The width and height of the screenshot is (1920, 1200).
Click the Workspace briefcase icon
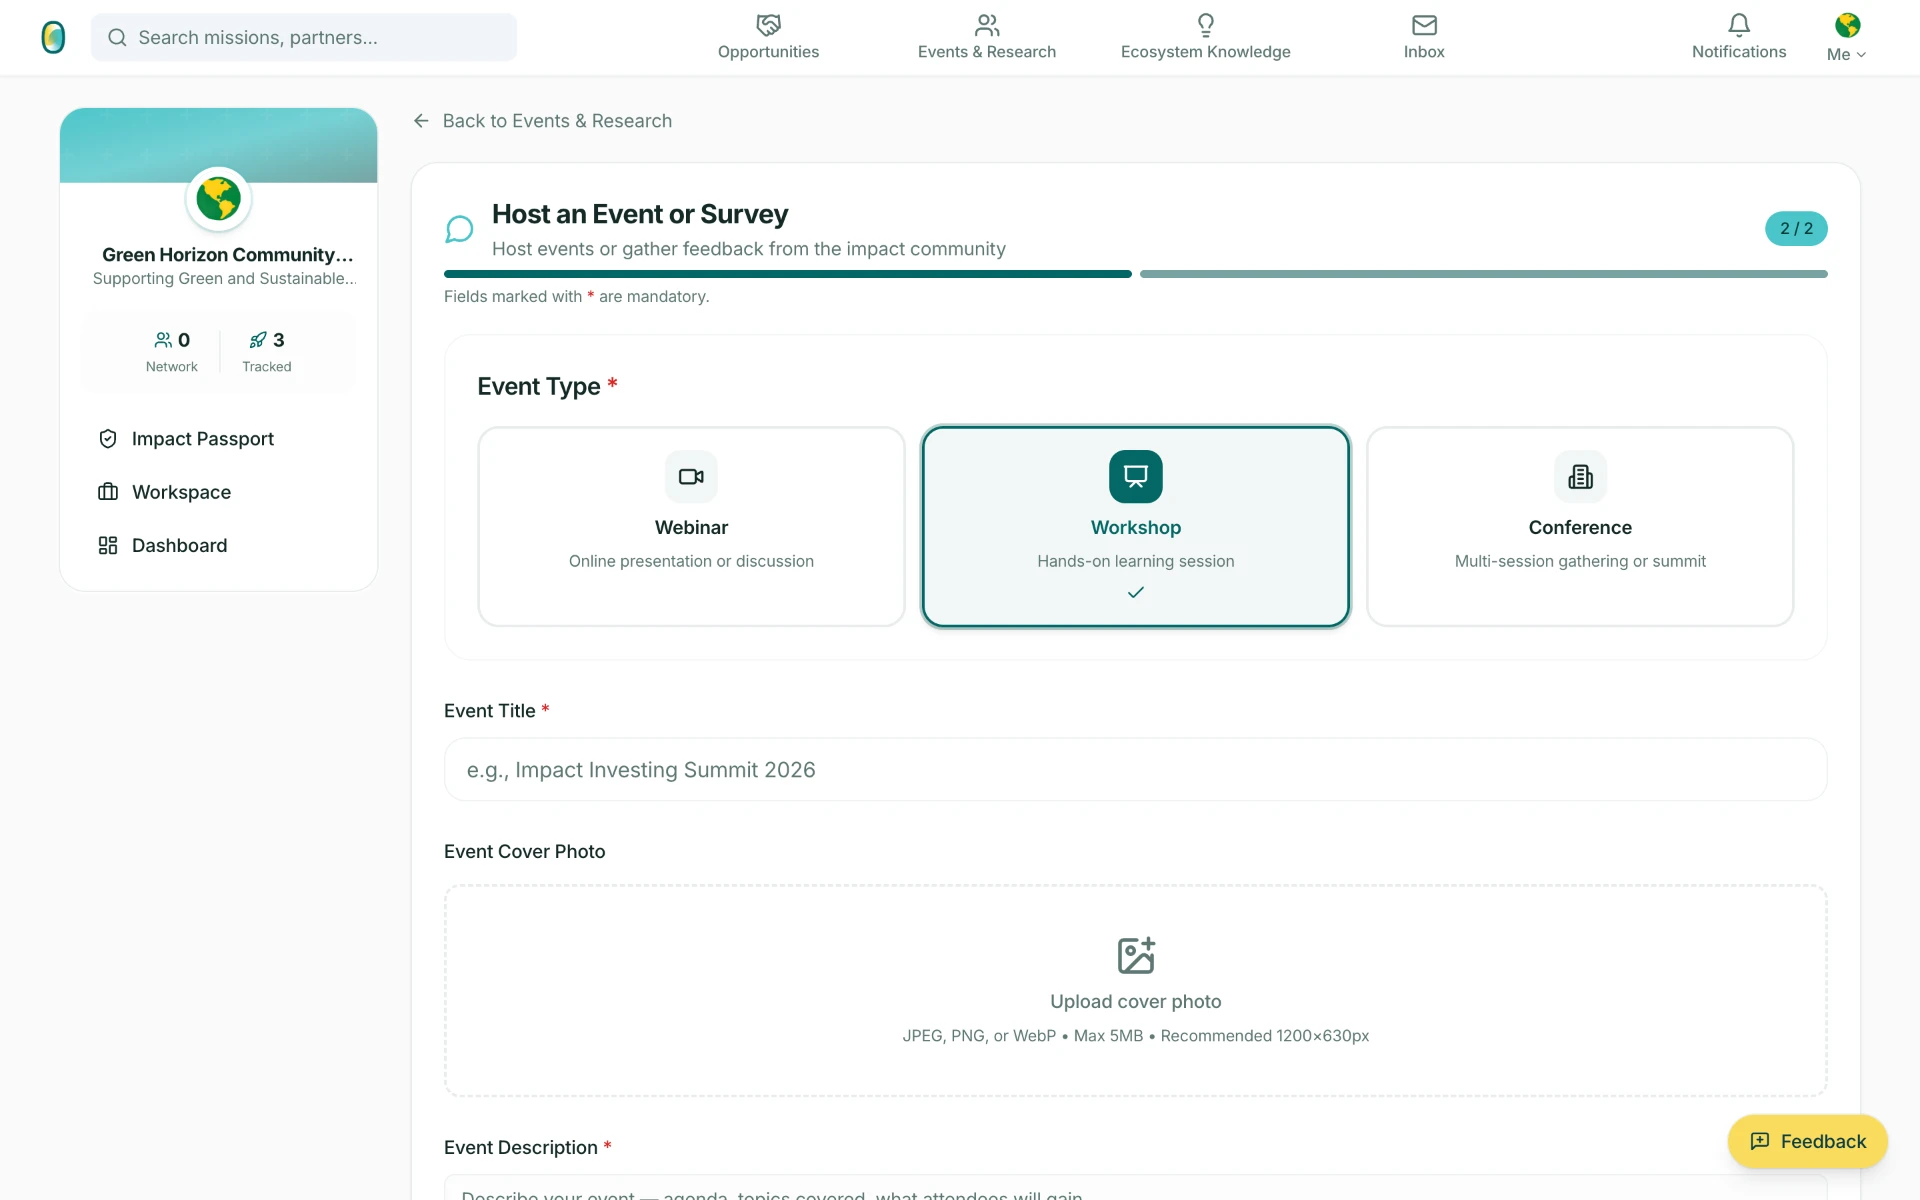(x=108, y=492)
